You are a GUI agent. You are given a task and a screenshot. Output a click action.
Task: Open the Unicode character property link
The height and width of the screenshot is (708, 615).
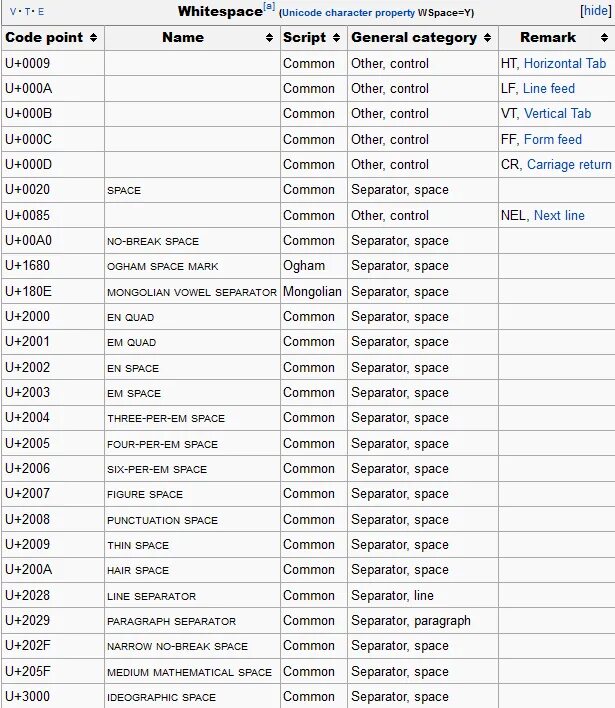click(348, 13)
